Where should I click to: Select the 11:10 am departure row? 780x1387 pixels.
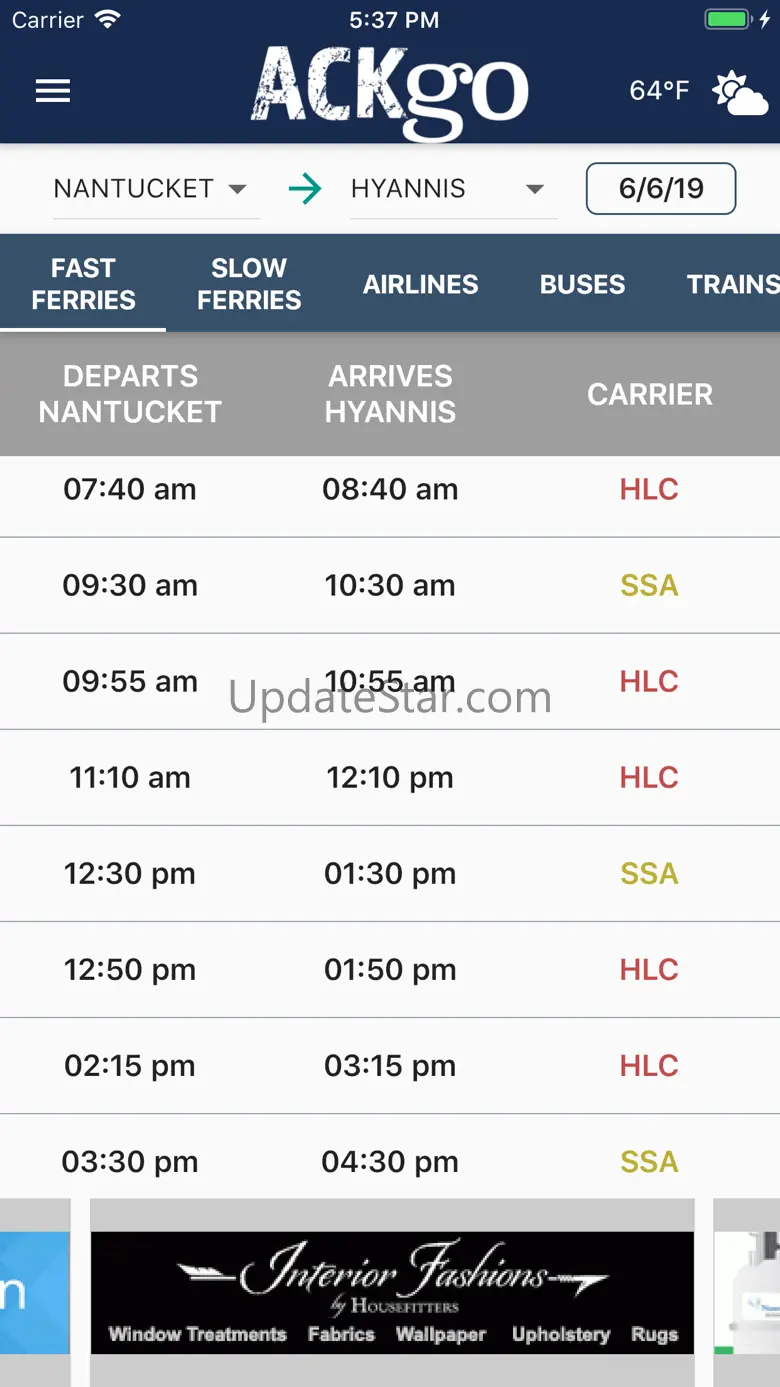click(390, 778)
